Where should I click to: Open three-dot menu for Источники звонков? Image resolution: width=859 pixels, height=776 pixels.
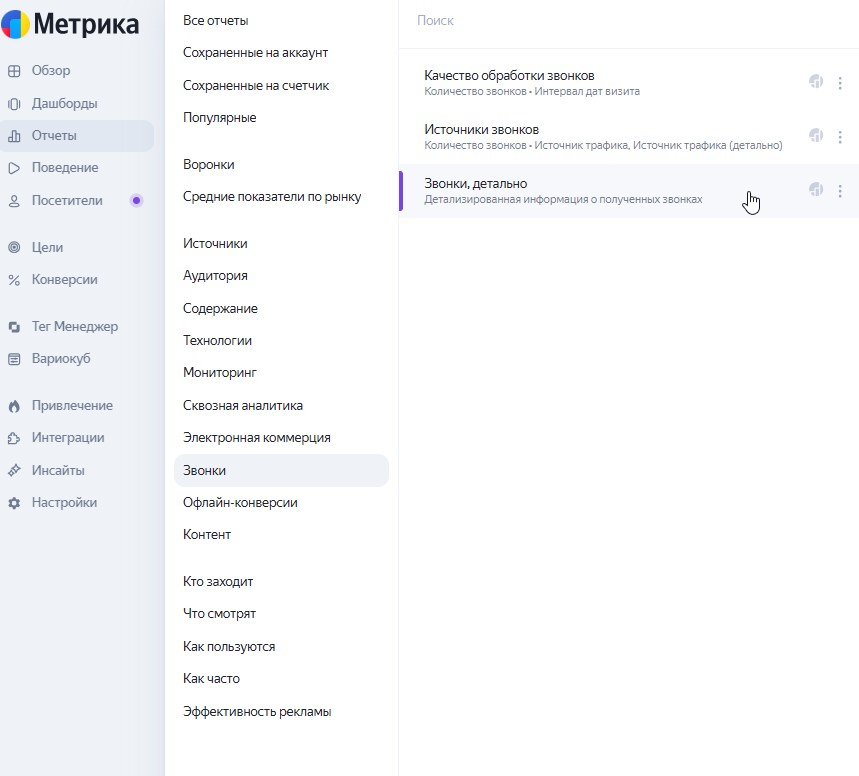point(840,136)
